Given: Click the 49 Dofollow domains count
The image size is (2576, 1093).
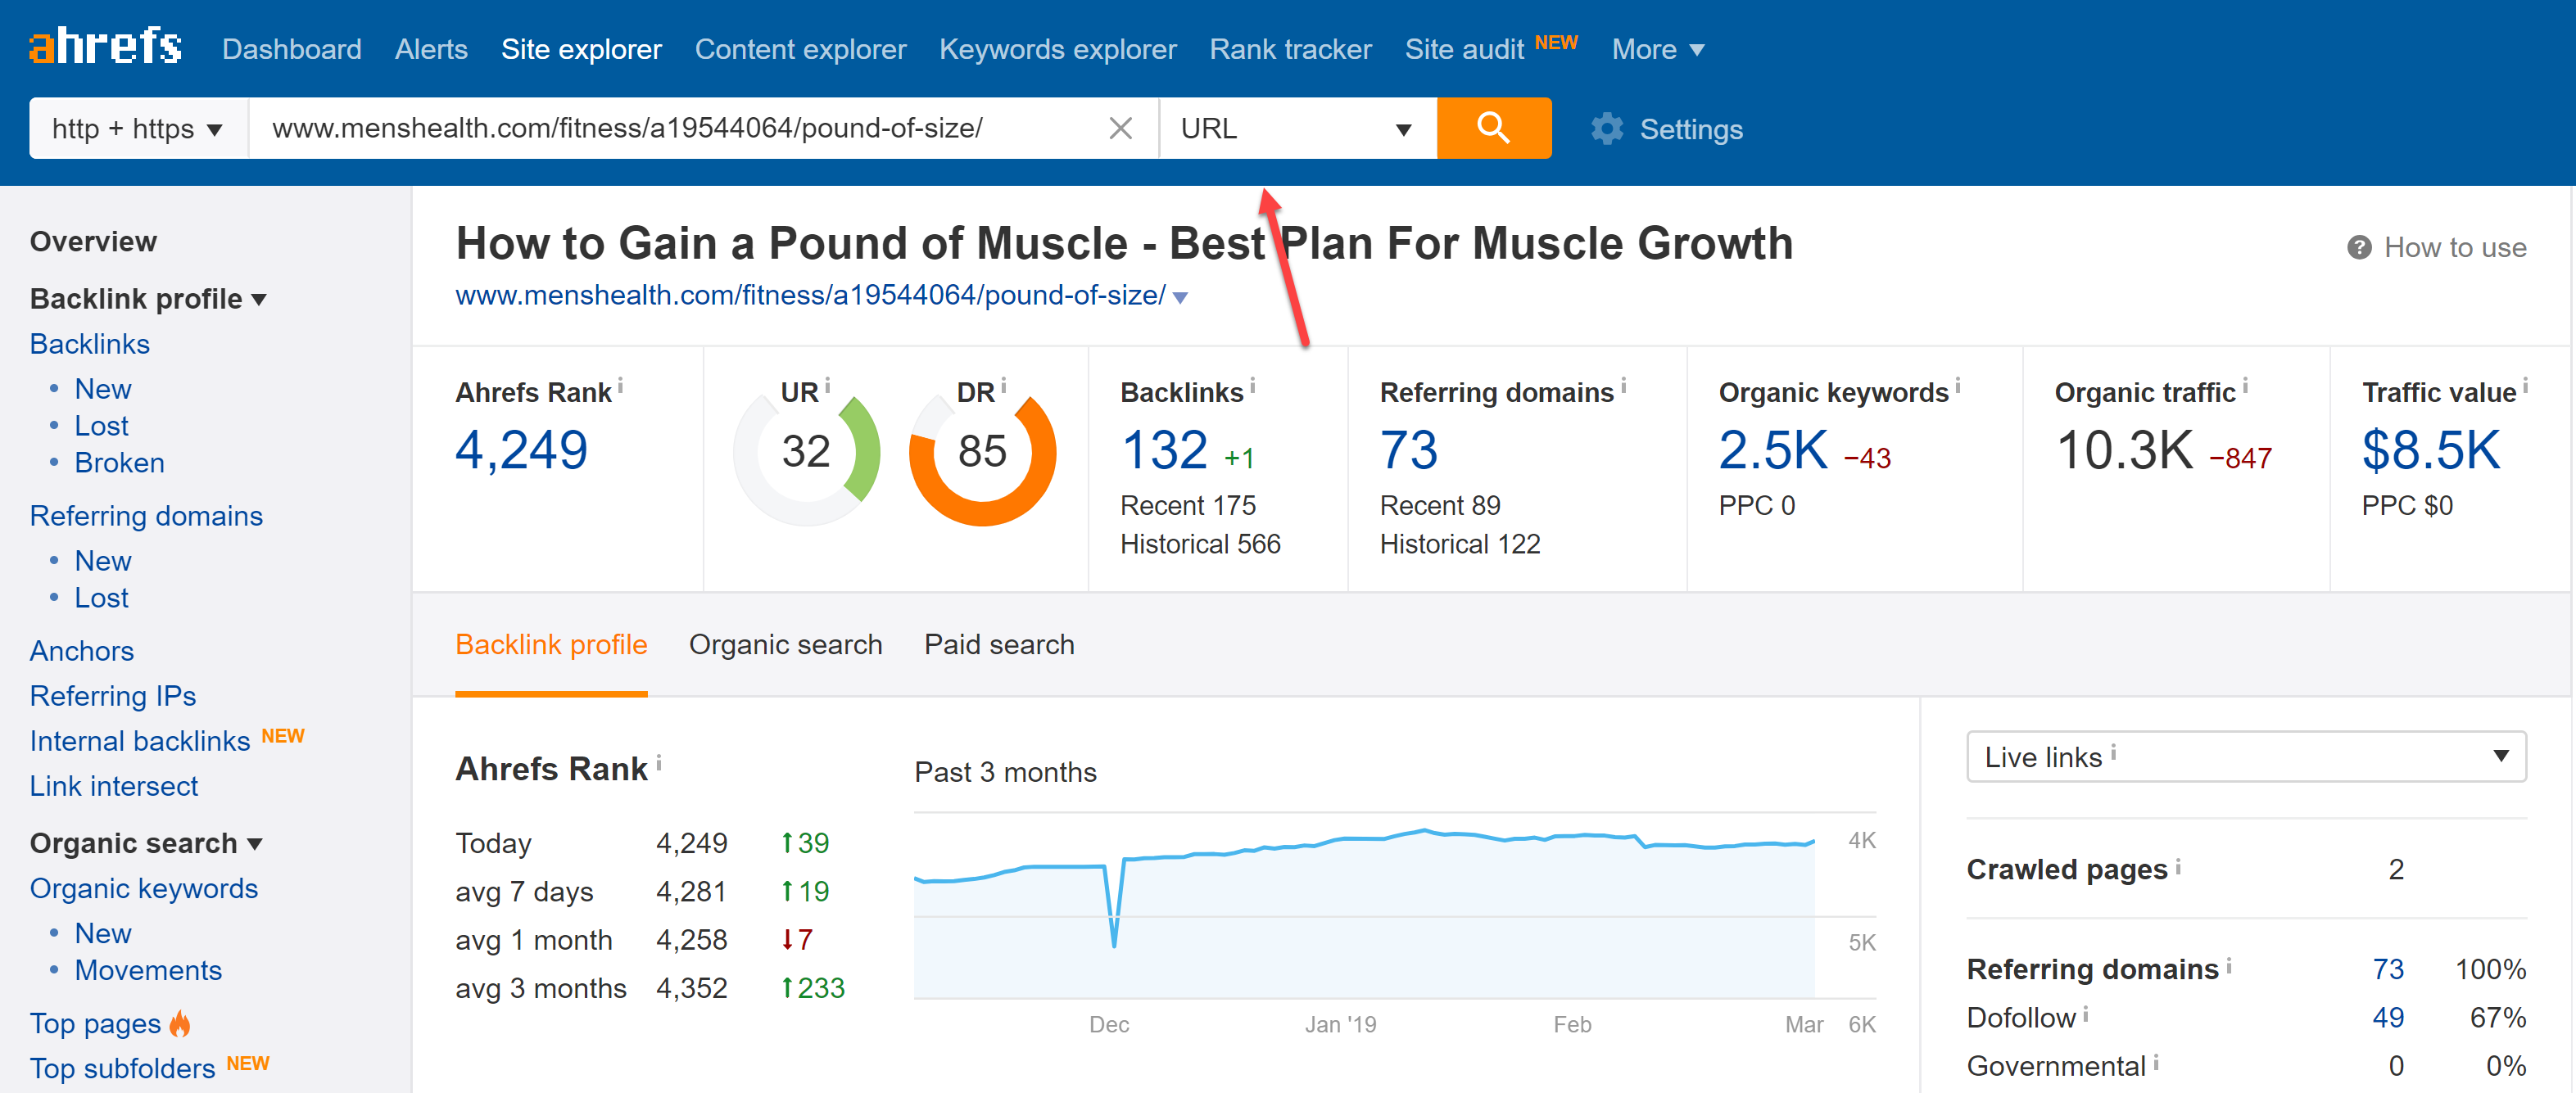Looking at the screenshot, I should coord(2388,1017).
